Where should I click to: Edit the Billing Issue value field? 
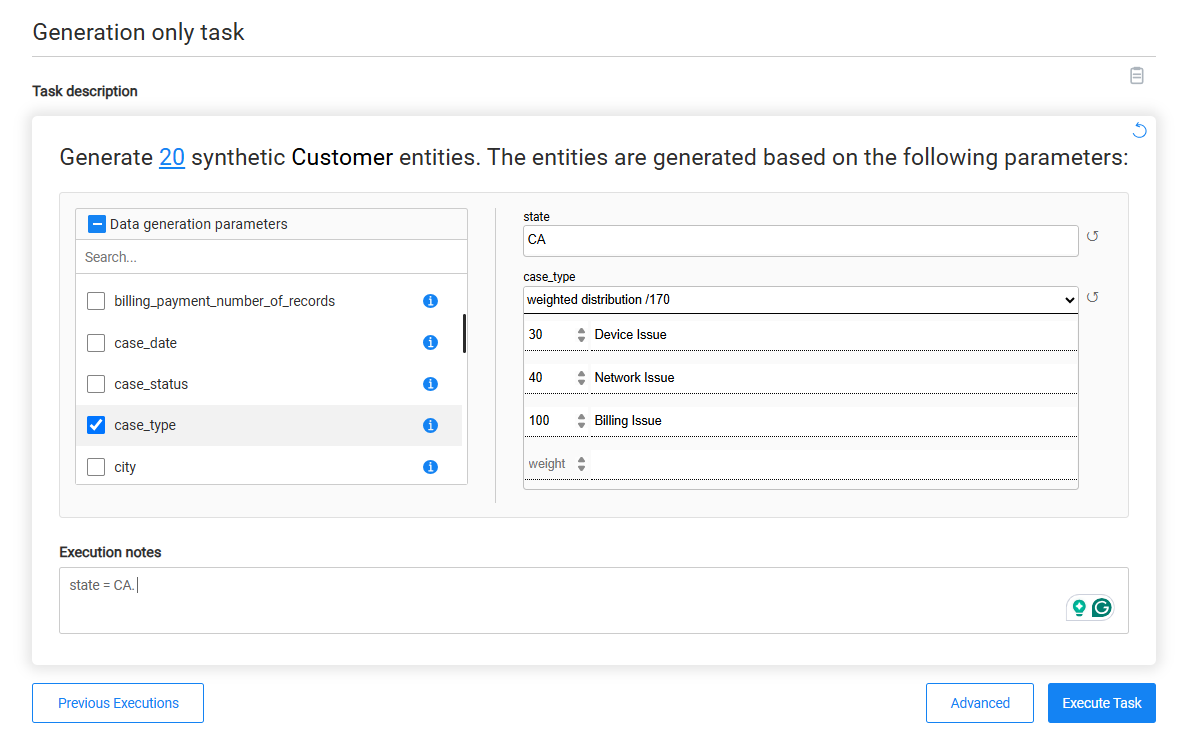834,421
